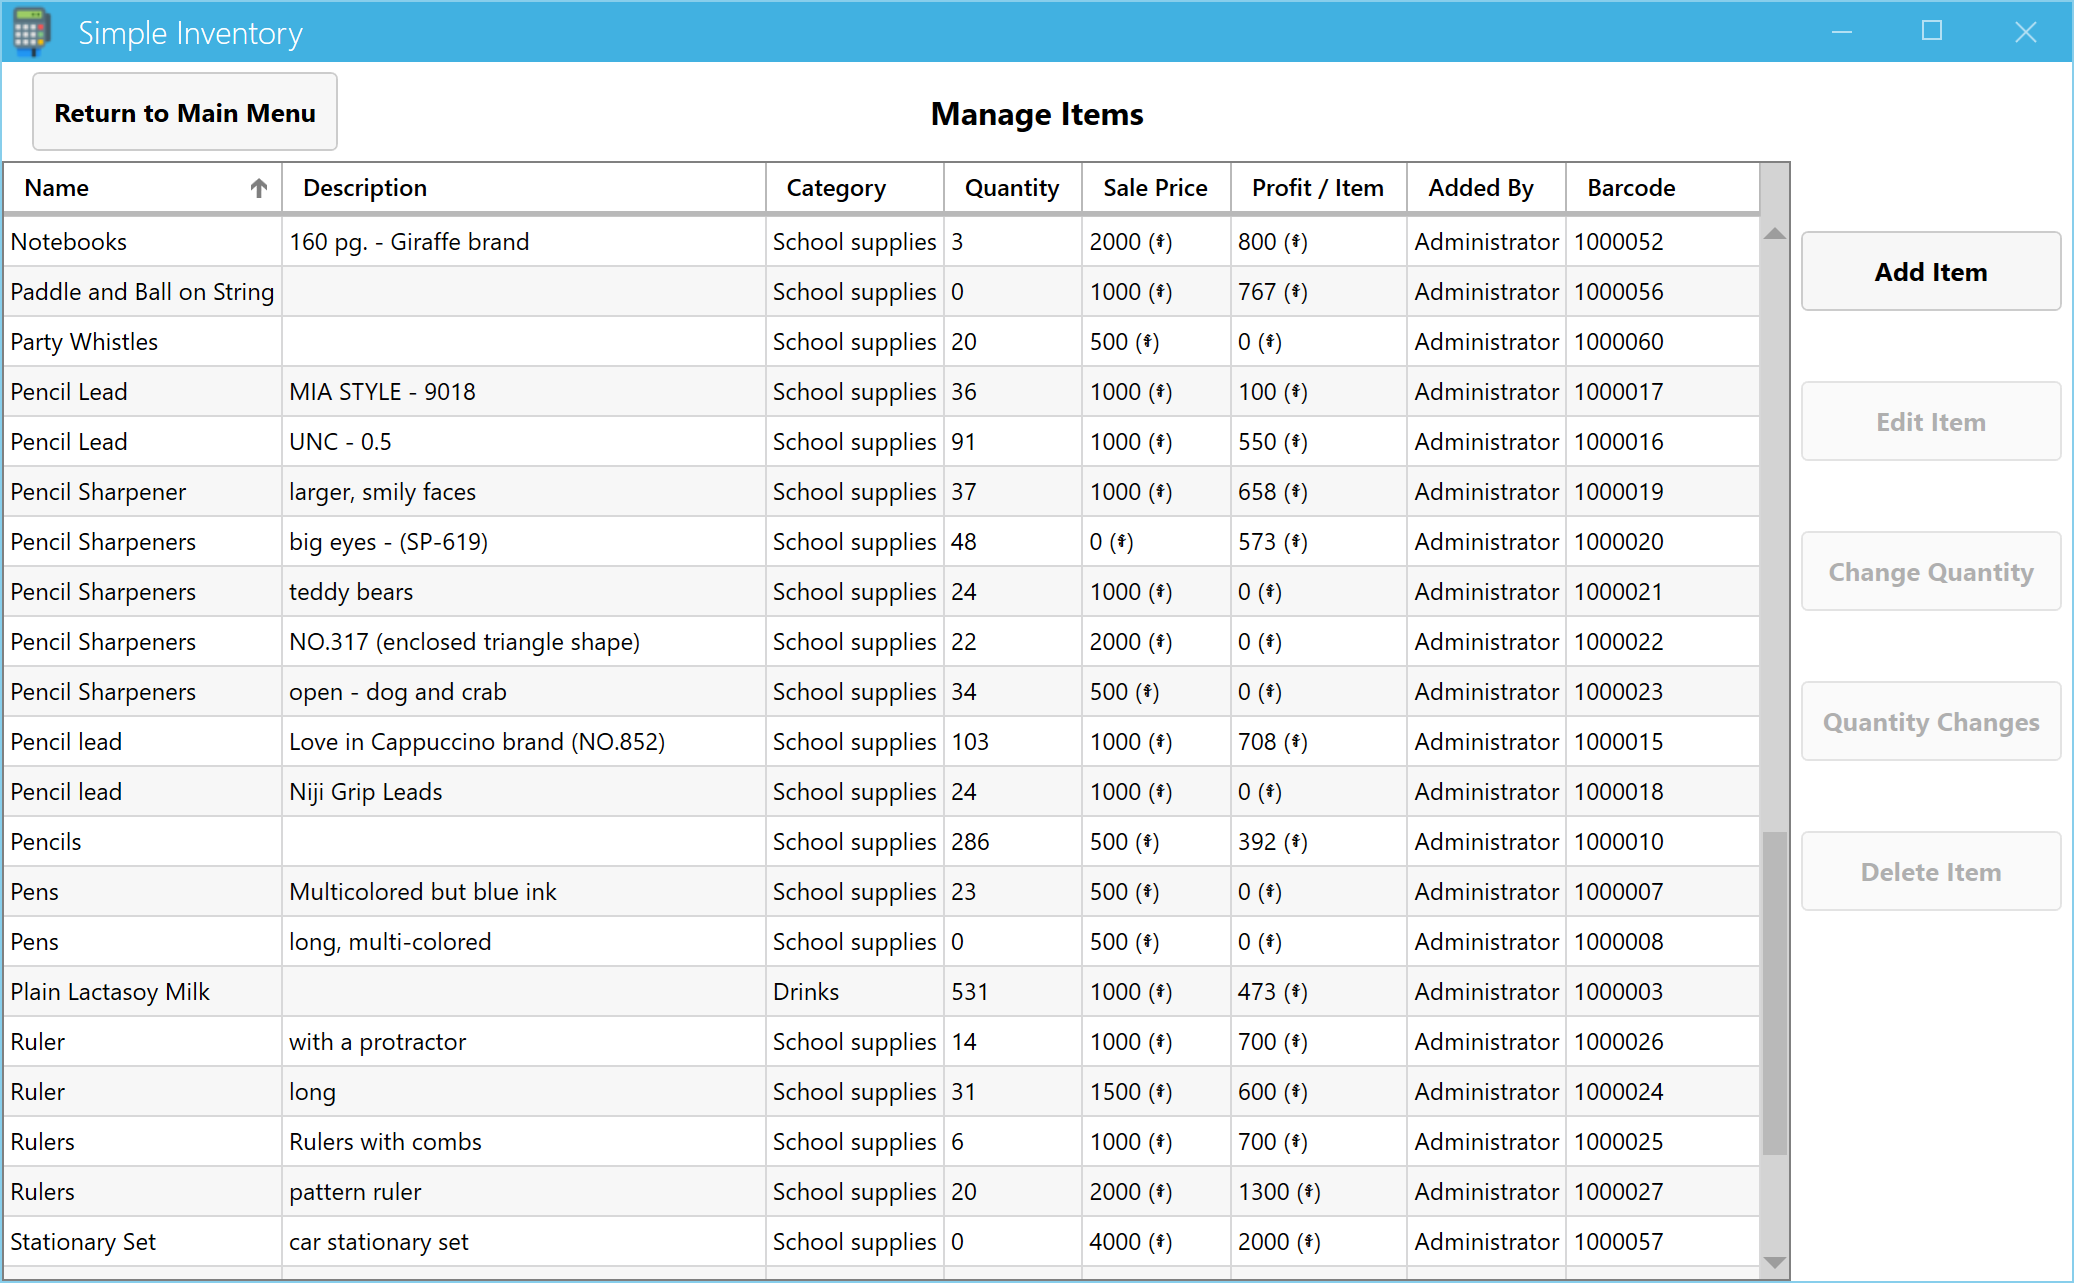The height and width of the screenshot is (1283, 2074).
Task: Minimize the Simple Inventory window
Action: click(x=1841, y=32)
